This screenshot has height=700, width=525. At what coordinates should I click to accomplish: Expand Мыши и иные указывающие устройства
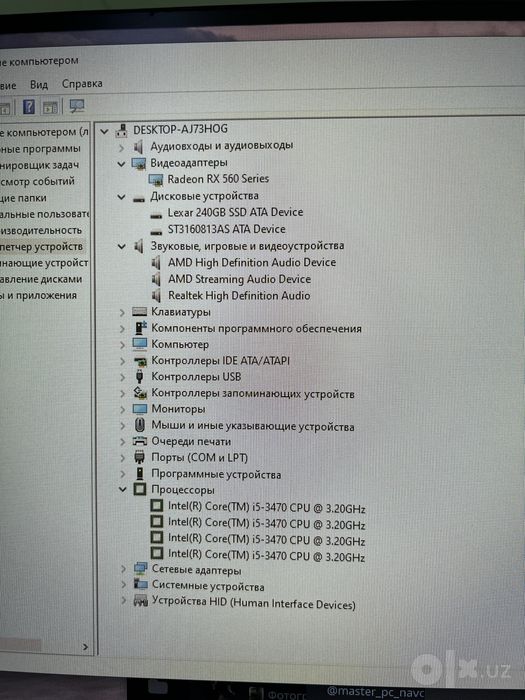122,425
